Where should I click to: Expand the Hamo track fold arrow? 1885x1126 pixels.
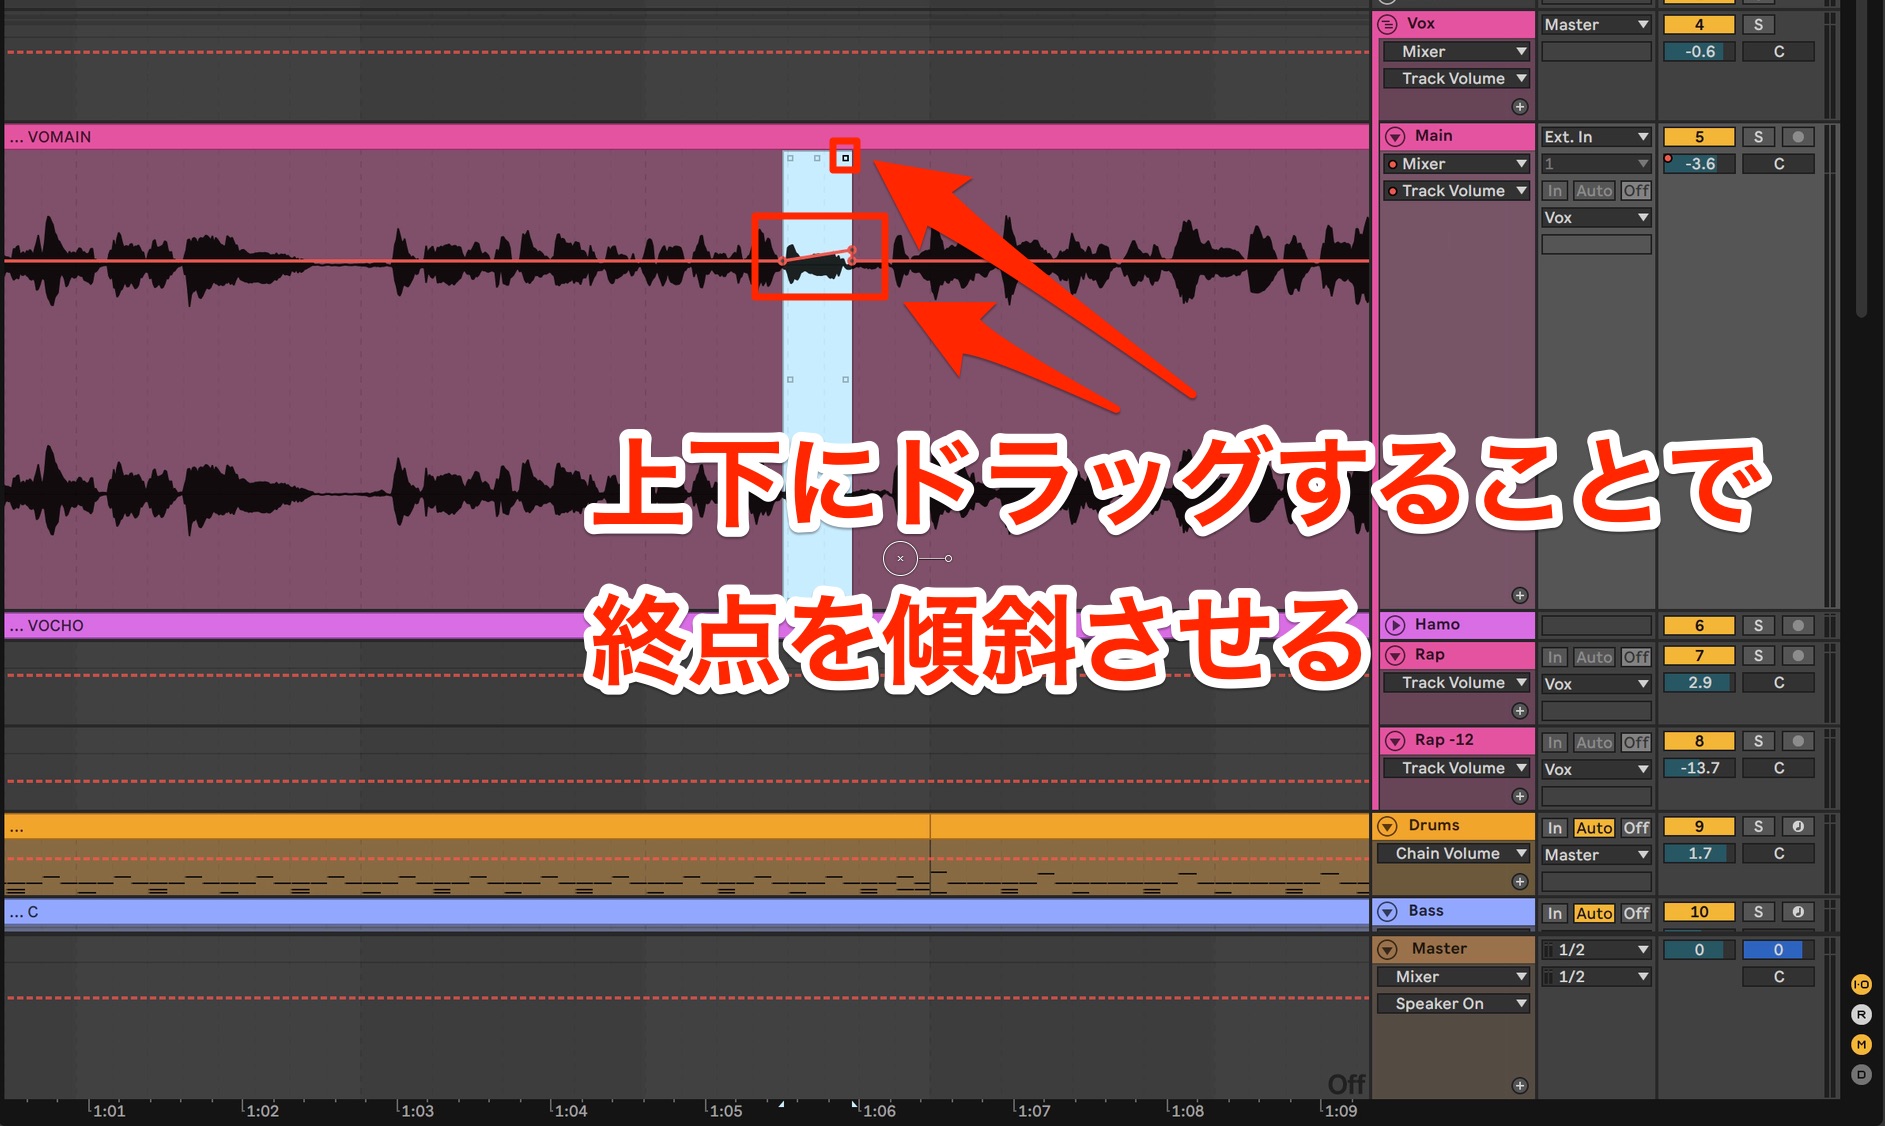click(1395, 625)
